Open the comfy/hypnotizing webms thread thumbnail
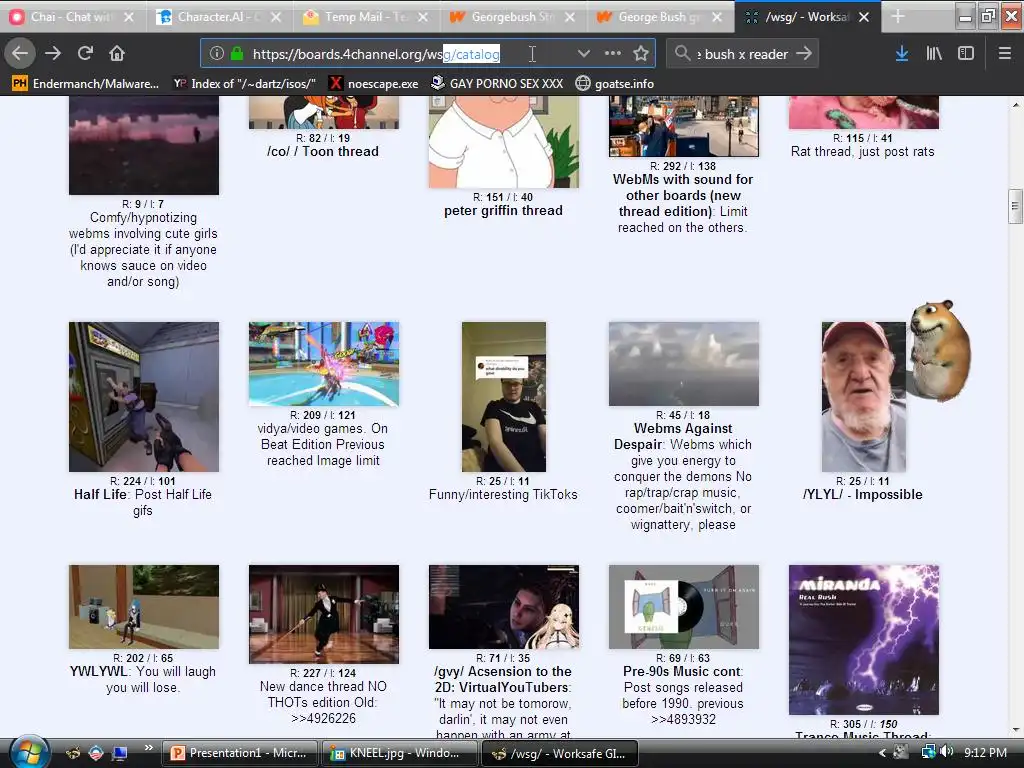The image size is (1024, 768). 144,145
